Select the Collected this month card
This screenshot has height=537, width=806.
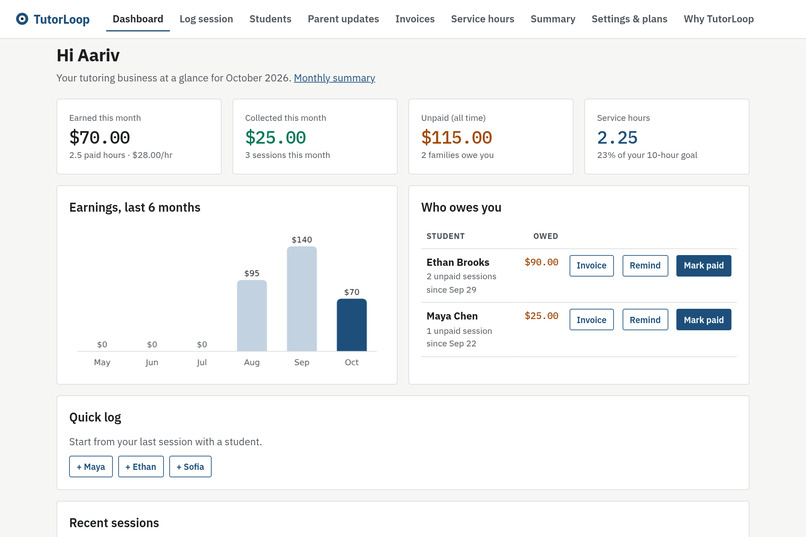[x=315, y=137]
